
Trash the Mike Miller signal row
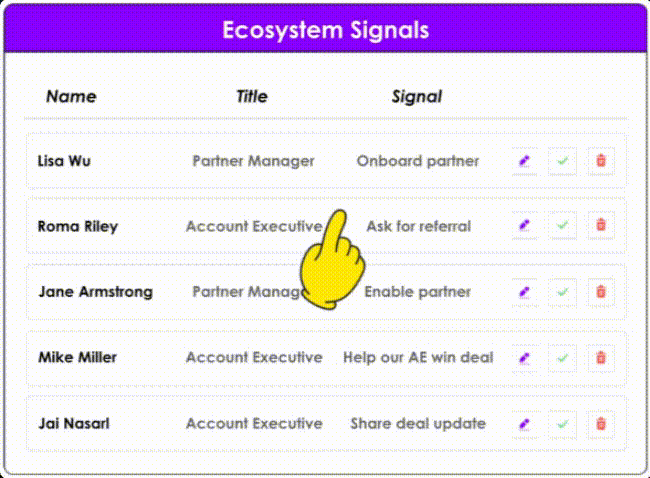[601, 357]
